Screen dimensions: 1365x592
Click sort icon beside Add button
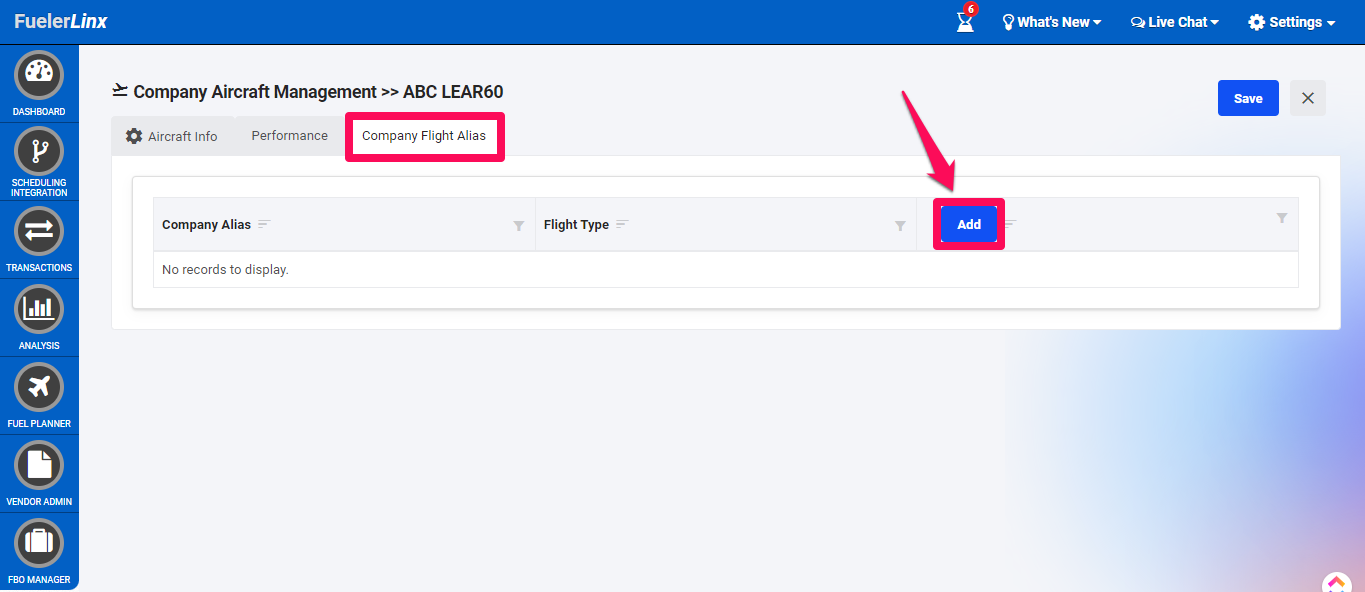[x=1011, y=223]
